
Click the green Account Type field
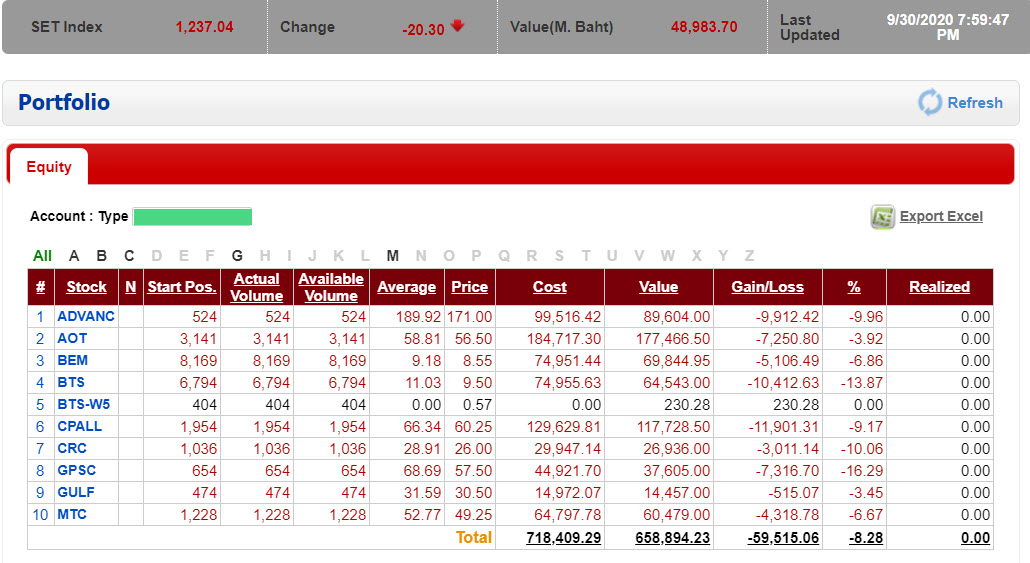click(192, 216)
